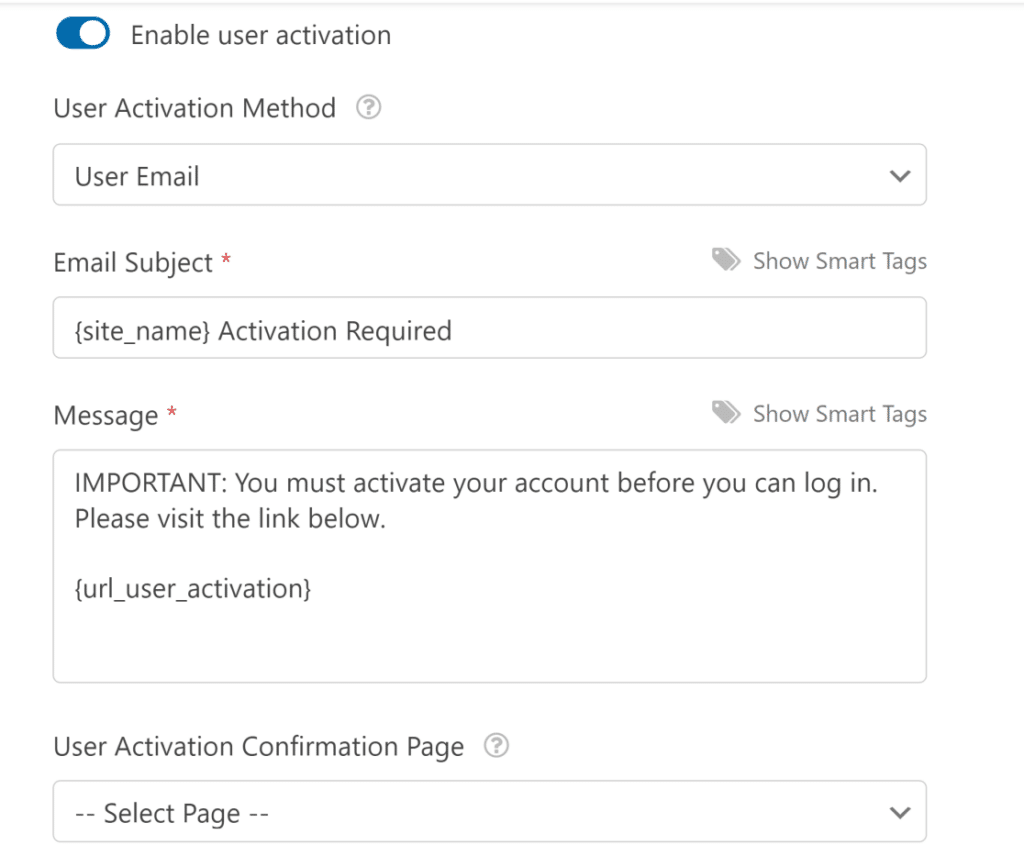Click the chevron on the Select Page dropdown
The height and width of the screenshot is (856, 1024).
[x=899, y=811]
